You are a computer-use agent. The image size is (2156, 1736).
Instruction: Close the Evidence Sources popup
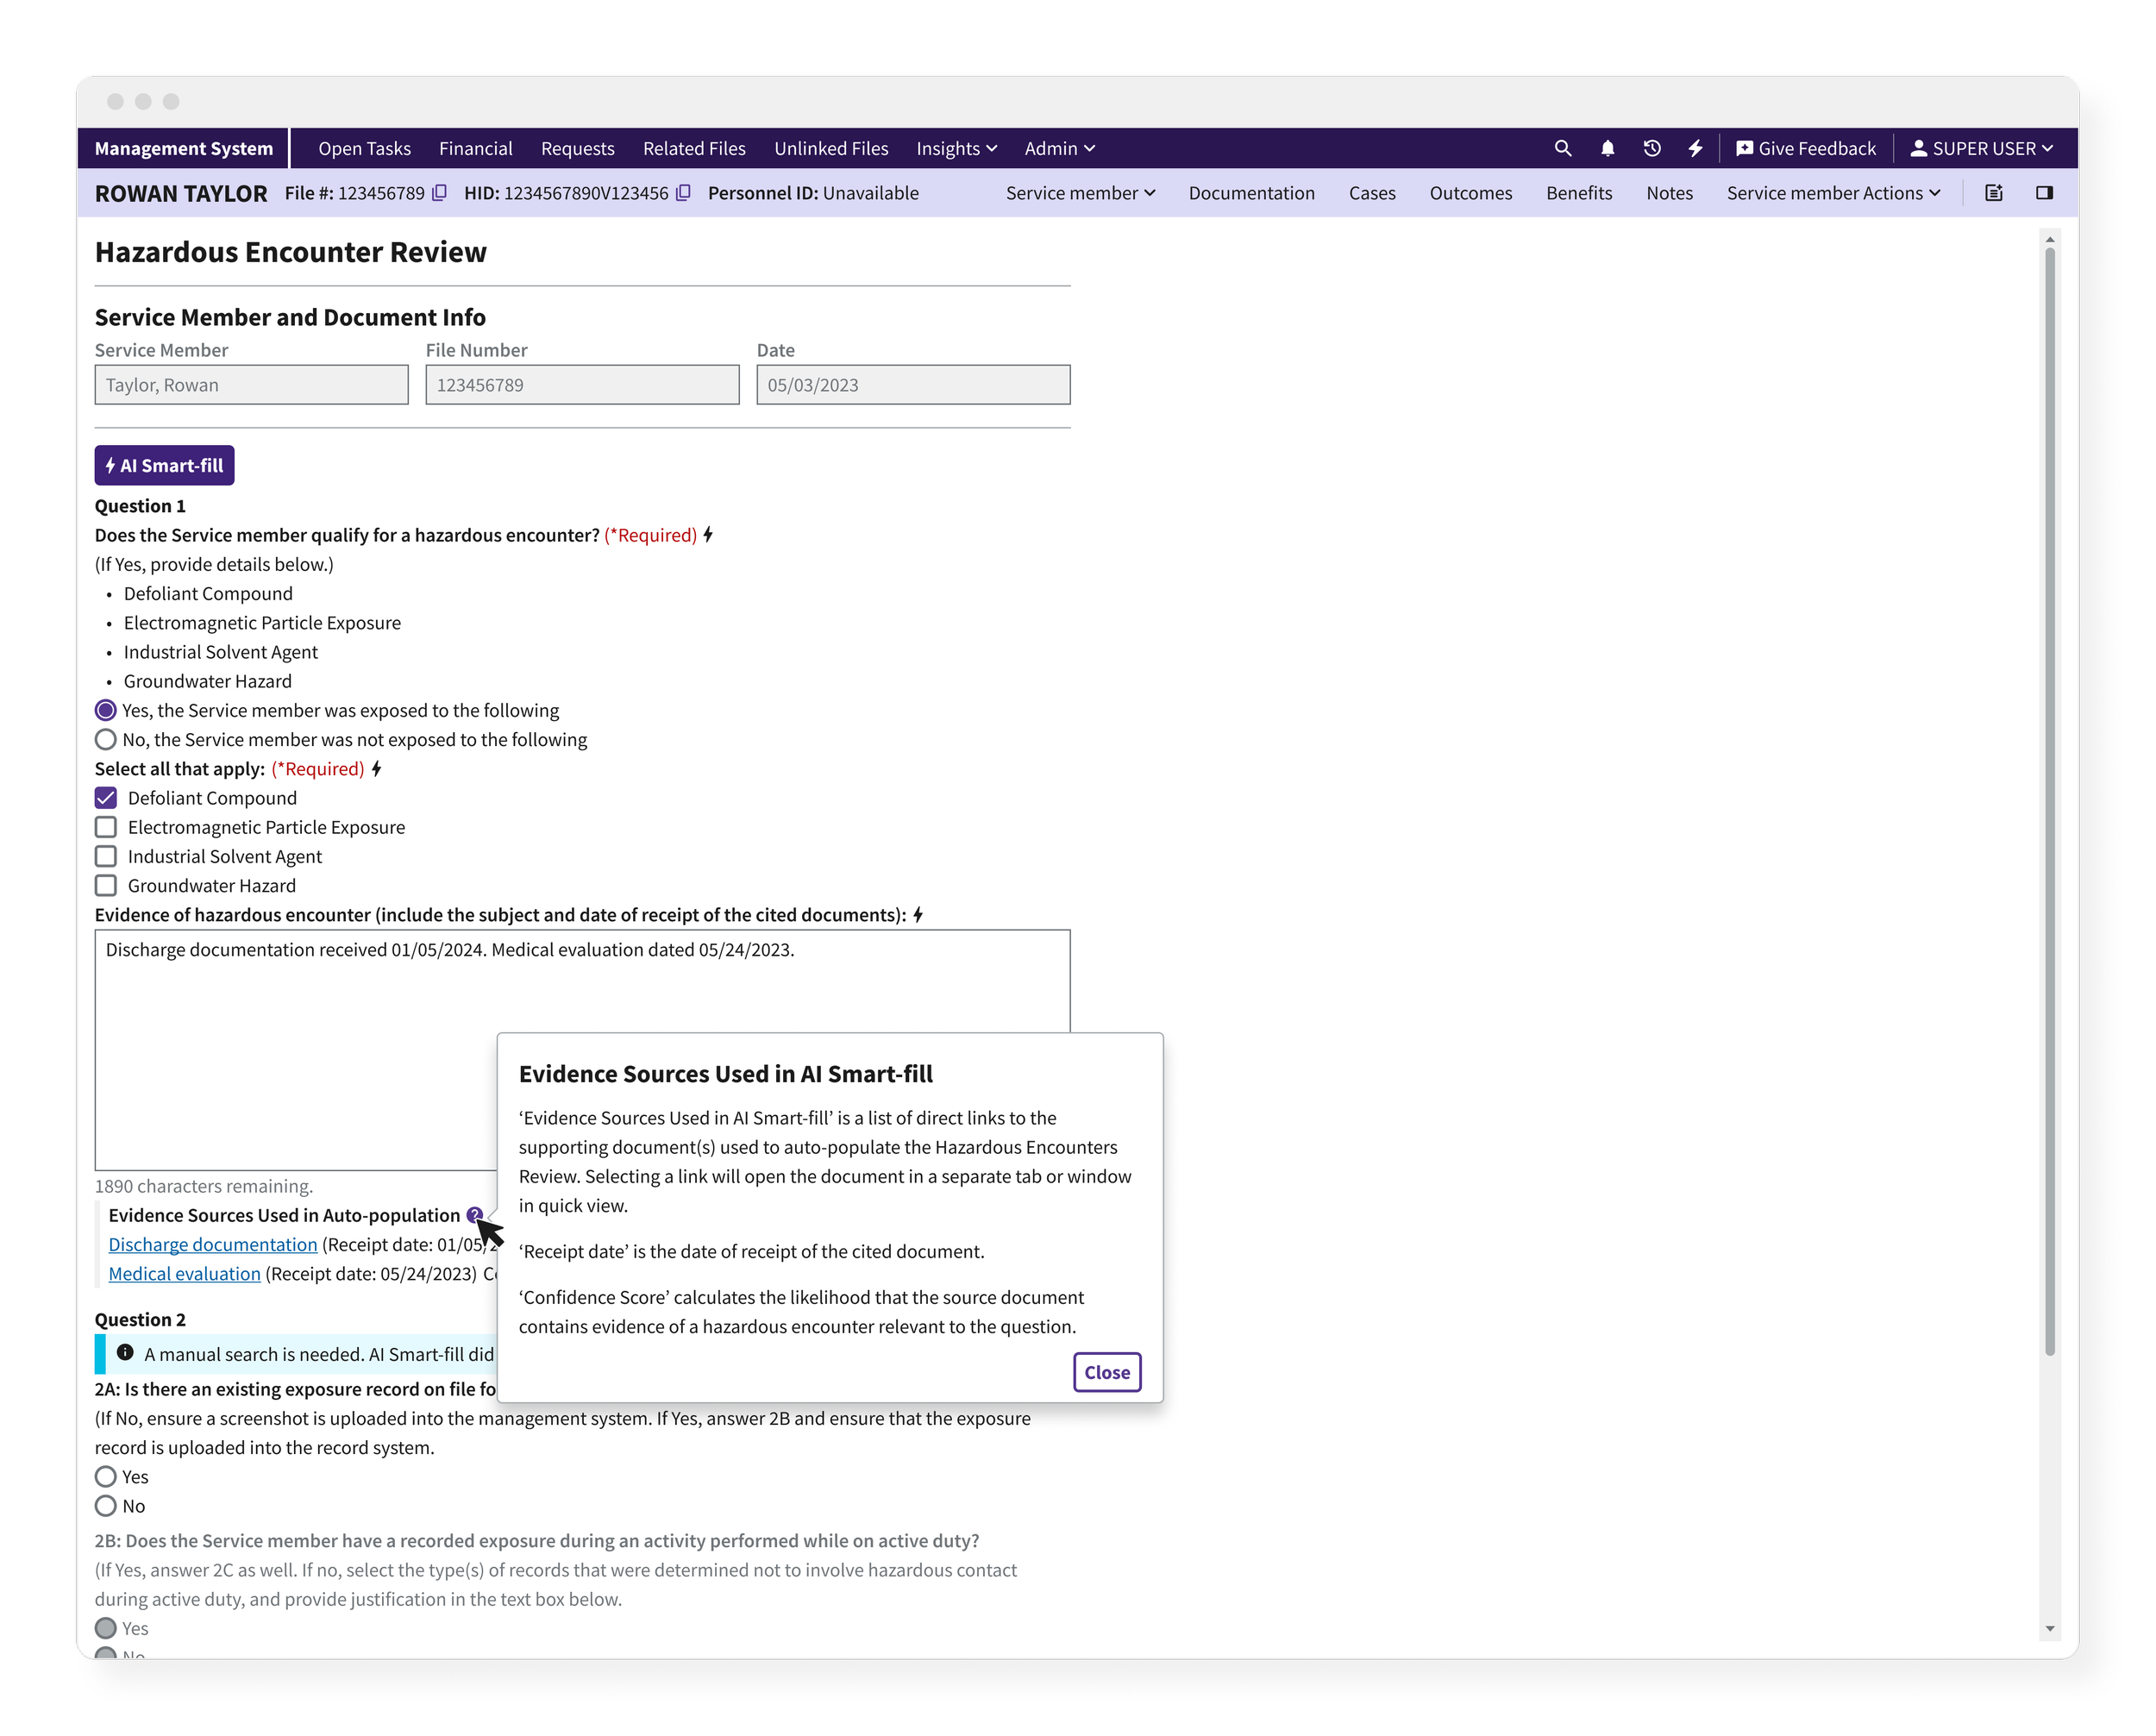pos(1106,1371)
